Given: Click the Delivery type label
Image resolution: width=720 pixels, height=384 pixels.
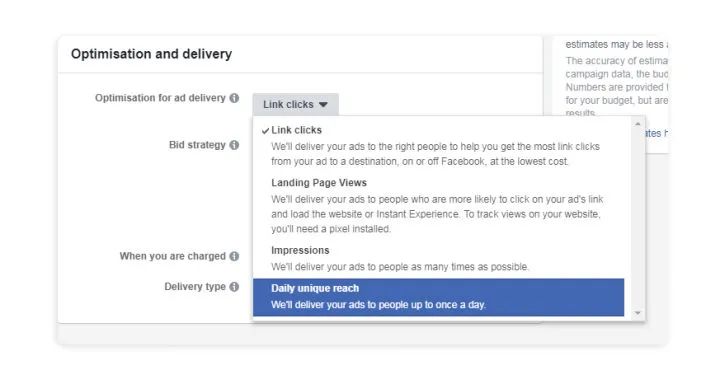Looking at the screenshot, I should pyautogui.click(x=195, y=287).
